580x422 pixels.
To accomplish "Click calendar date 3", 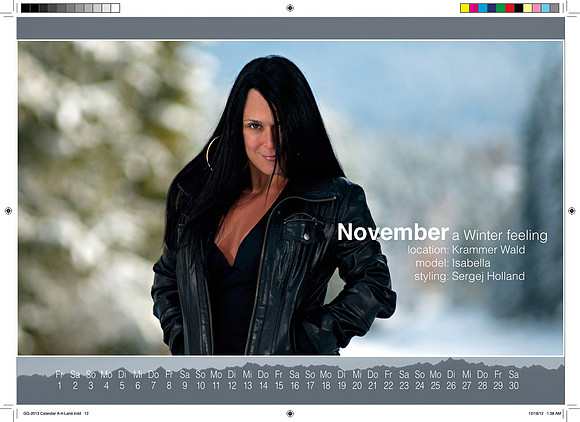I will (91, 386).
